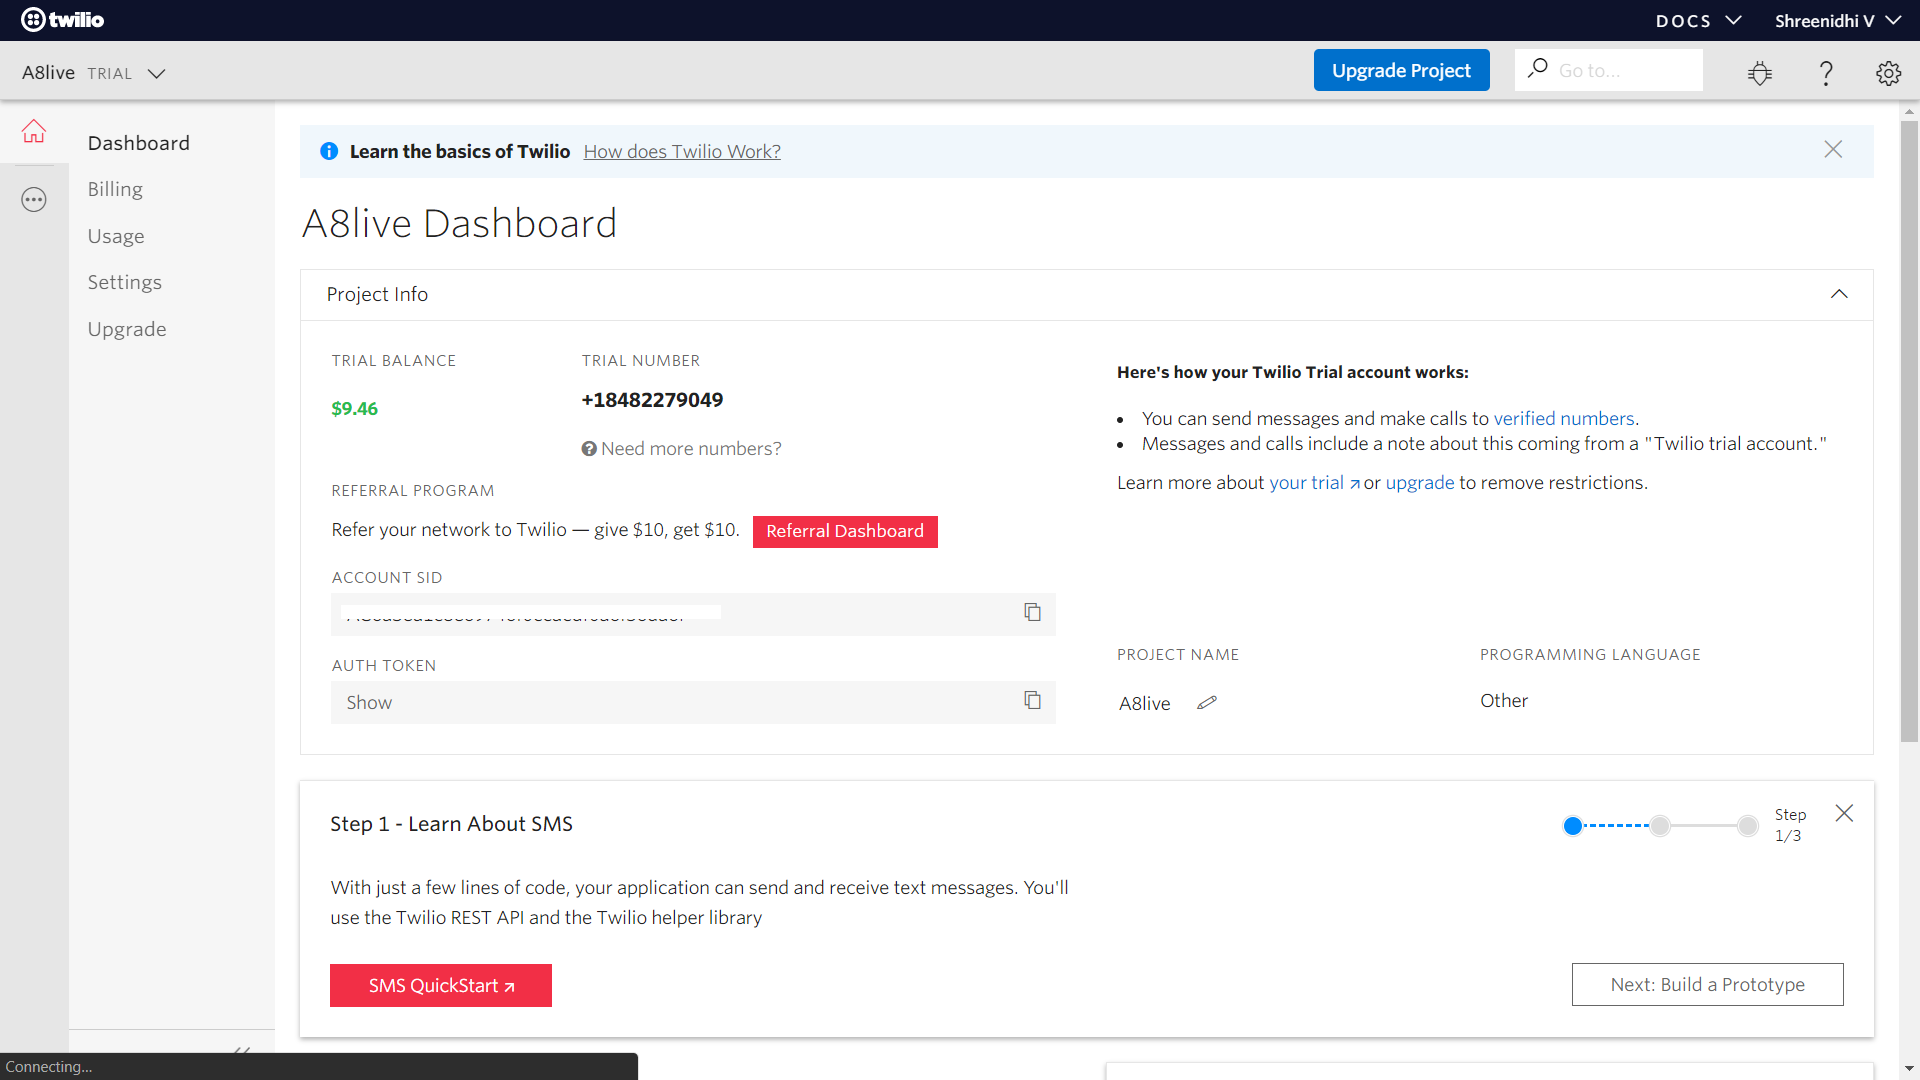Click the programming language value Other
This screenshot has height=1080, width=1920.
tap(1504, 700)
